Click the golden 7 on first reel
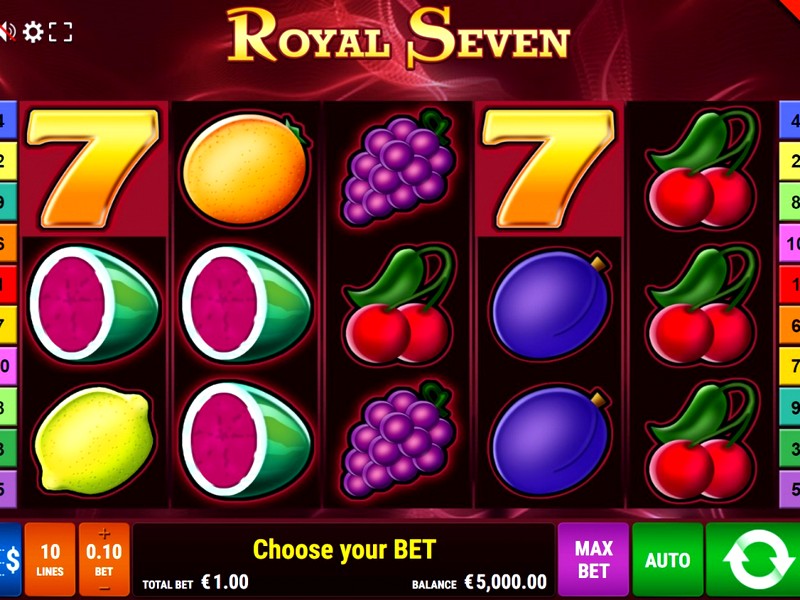Screen dimensions: 800x600 tap(93, 168)
